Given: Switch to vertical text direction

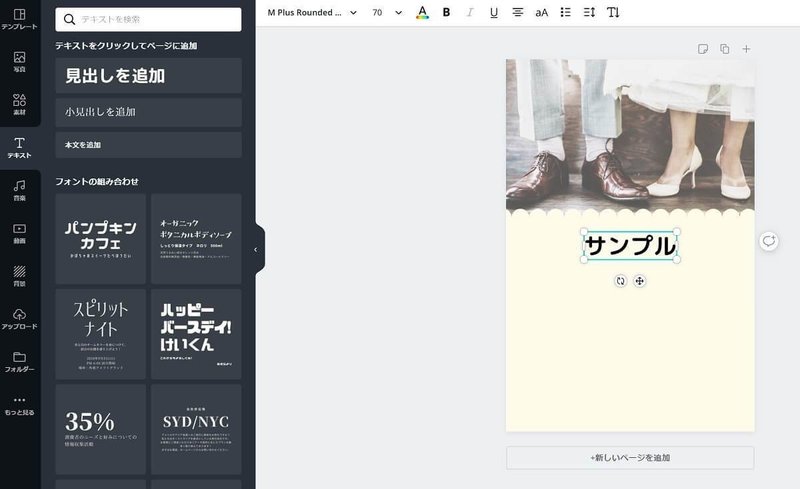Looking at the screenshot, I should pos(613,13).
